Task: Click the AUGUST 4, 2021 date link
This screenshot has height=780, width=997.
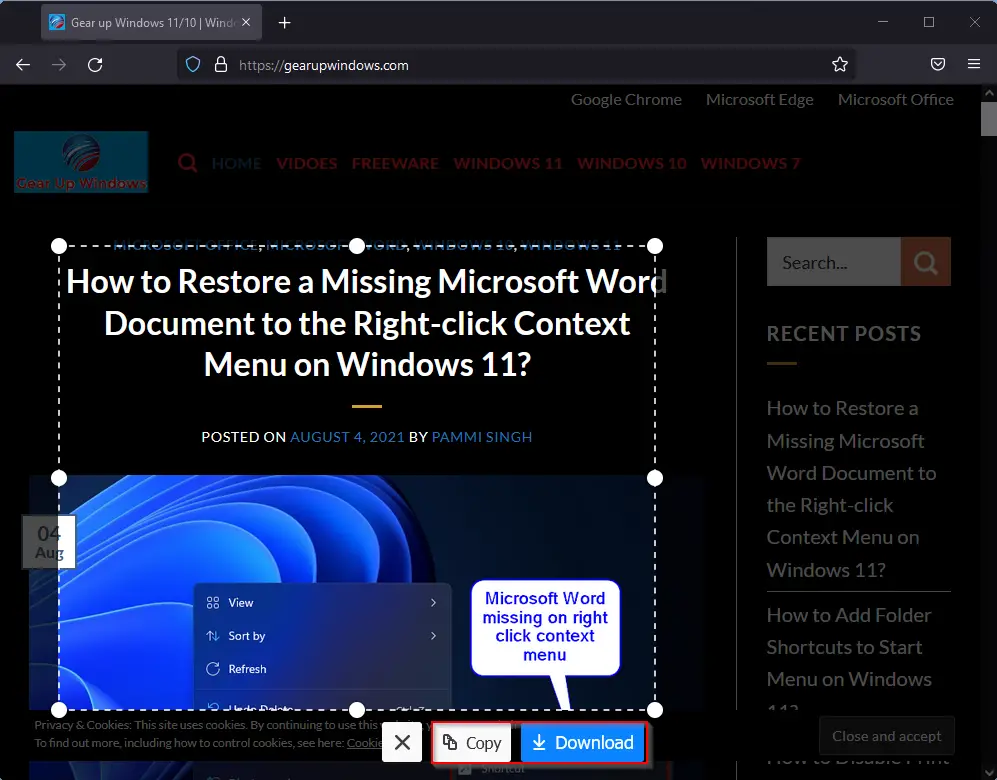Action: pyautogui.click(x=347, y=437)
